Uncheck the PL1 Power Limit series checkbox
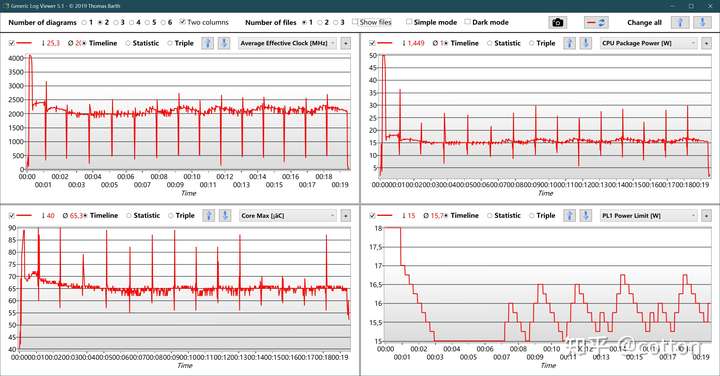Image resolution: width=720 pixels, height=376 pixels. point(372,215)
